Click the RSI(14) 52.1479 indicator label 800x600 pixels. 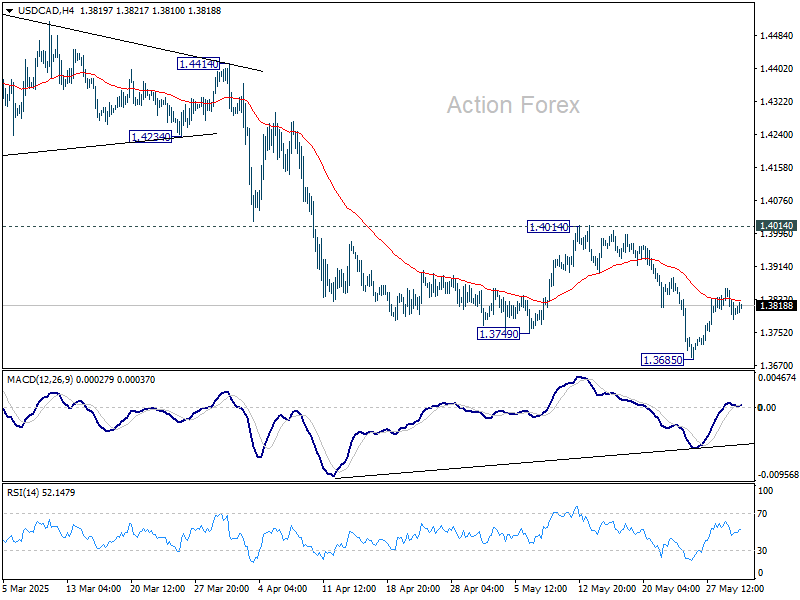[x=41, y=493]
